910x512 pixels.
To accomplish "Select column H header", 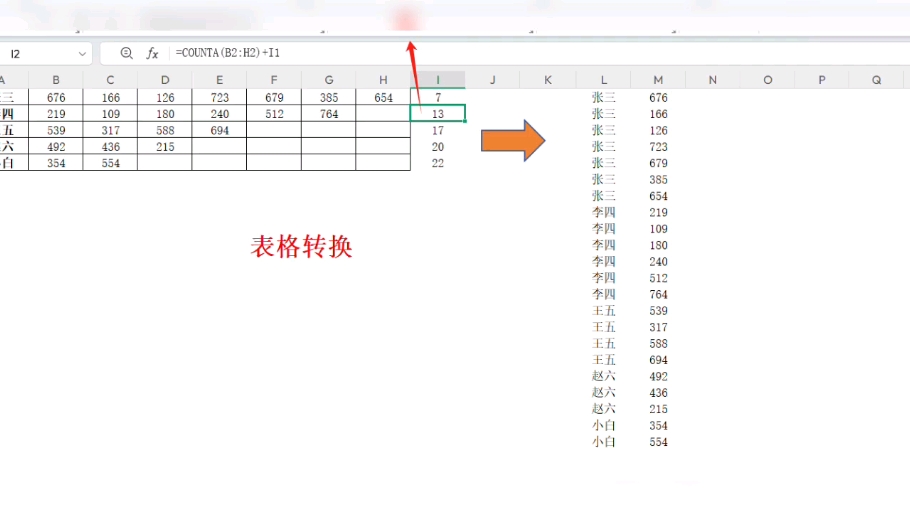I will [x=383, y=80].
